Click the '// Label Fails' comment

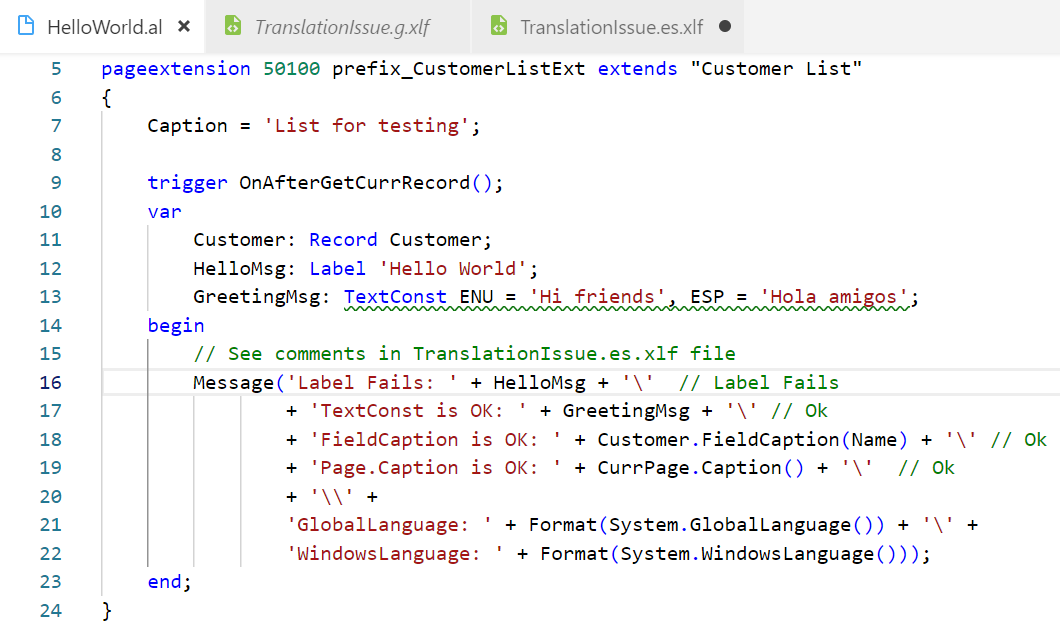[758, 382]
